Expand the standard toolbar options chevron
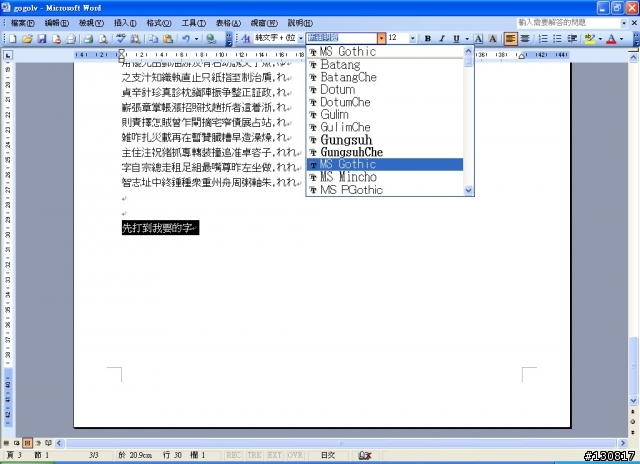The width and height of the screenshot is (640, 464). pos(229,39)
